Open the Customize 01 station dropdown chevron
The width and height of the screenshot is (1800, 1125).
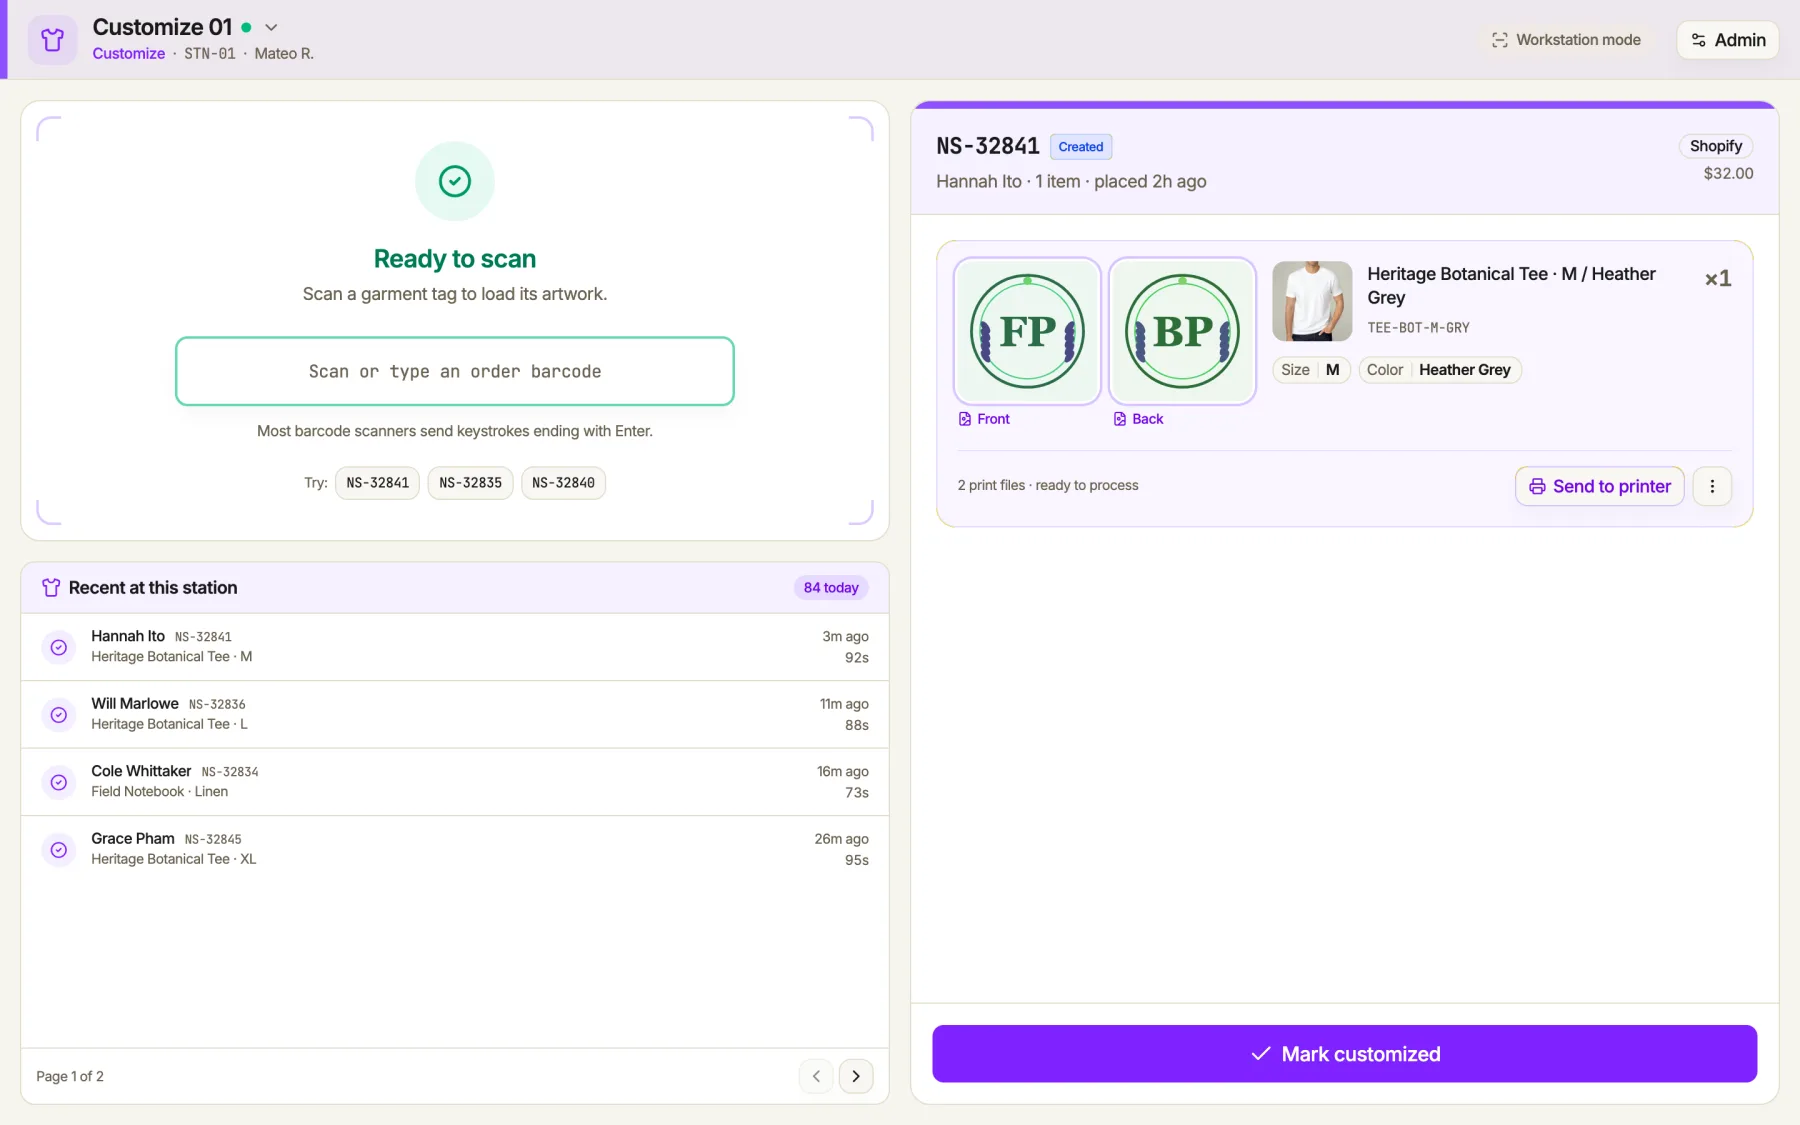(x=271, y=27)
